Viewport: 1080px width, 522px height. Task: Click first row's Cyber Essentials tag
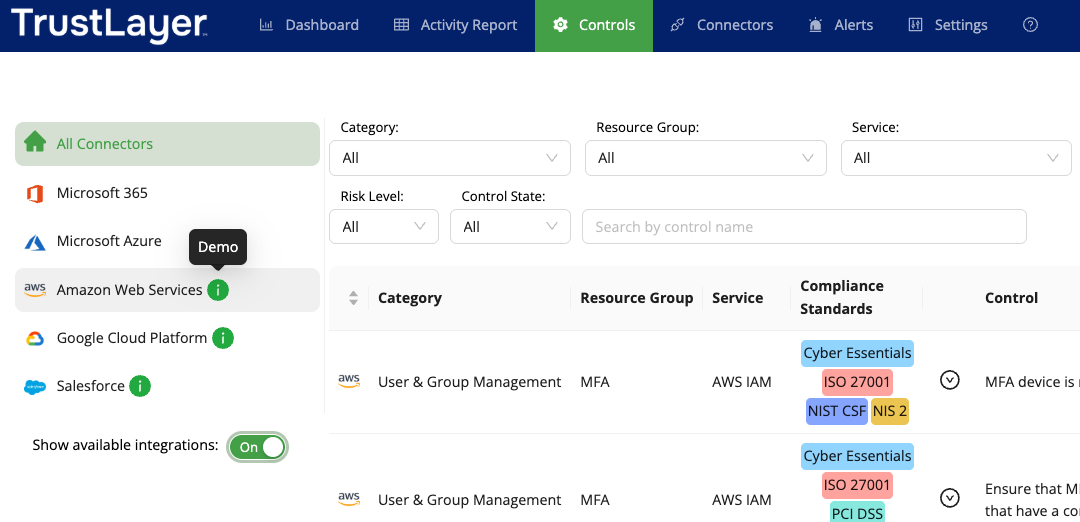858,353
